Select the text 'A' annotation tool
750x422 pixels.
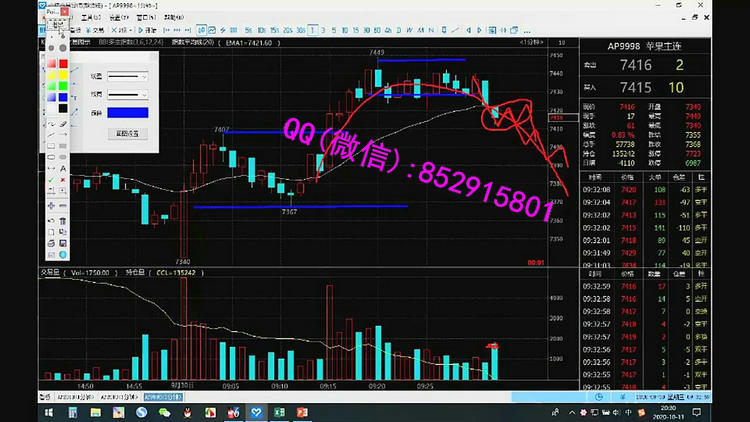64,169
